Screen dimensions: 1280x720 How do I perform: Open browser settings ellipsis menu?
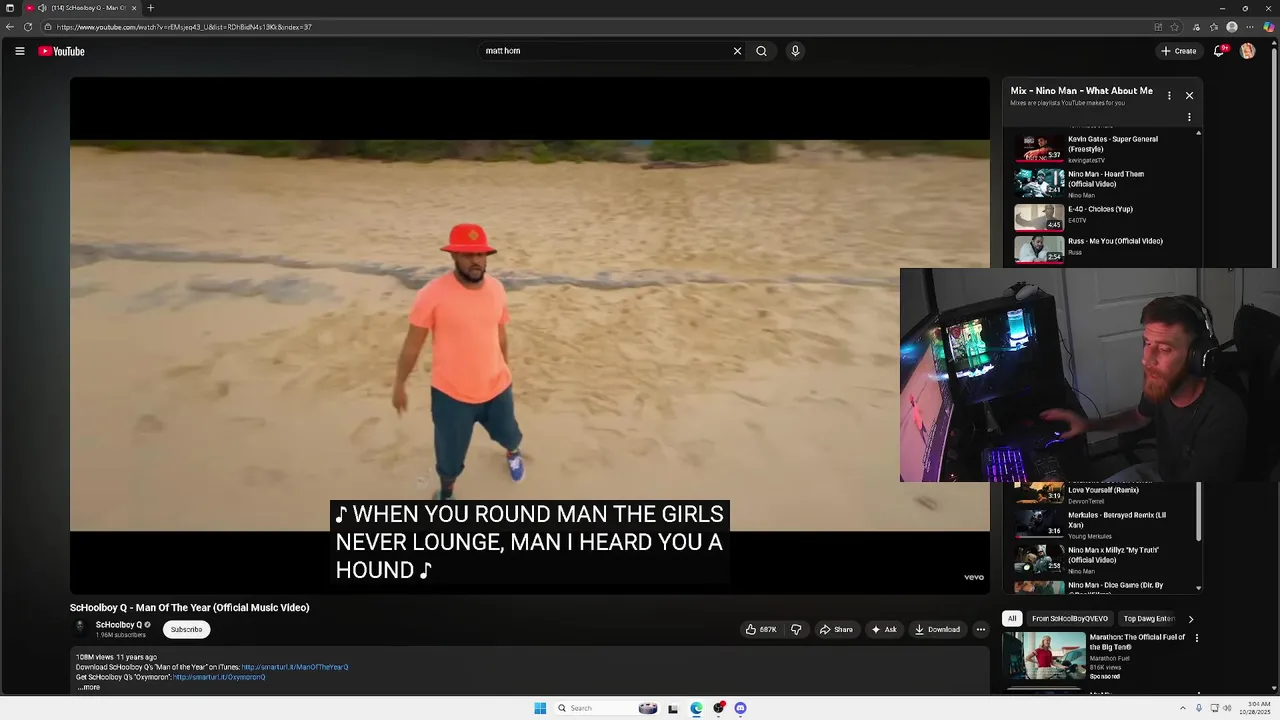1250,27
